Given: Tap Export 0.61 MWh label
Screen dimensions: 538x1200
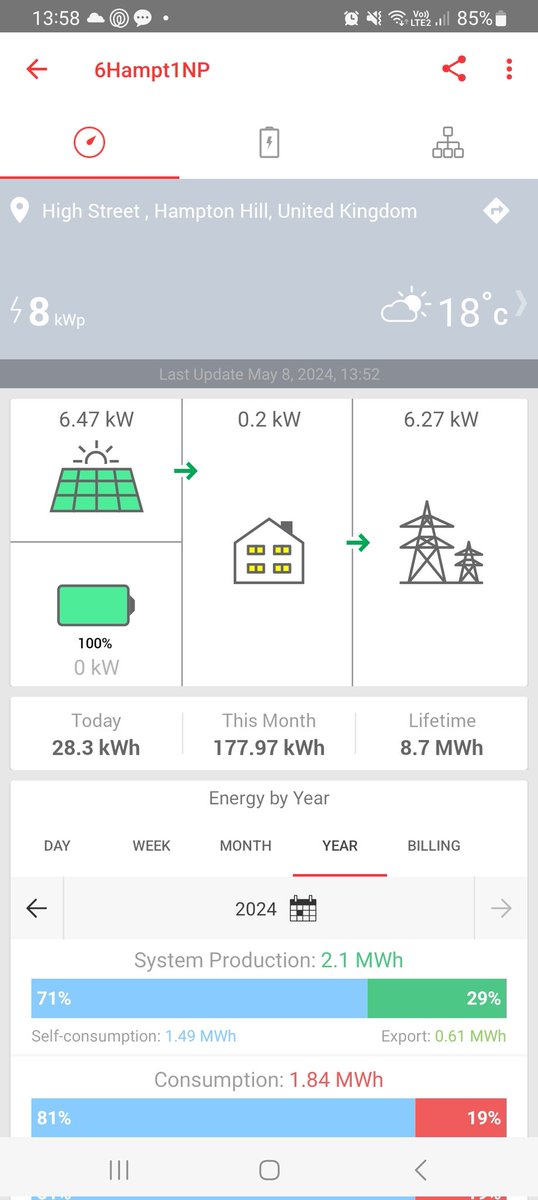Looking at the screenshot, I should pyautogui.click(x=444, y=1036).
